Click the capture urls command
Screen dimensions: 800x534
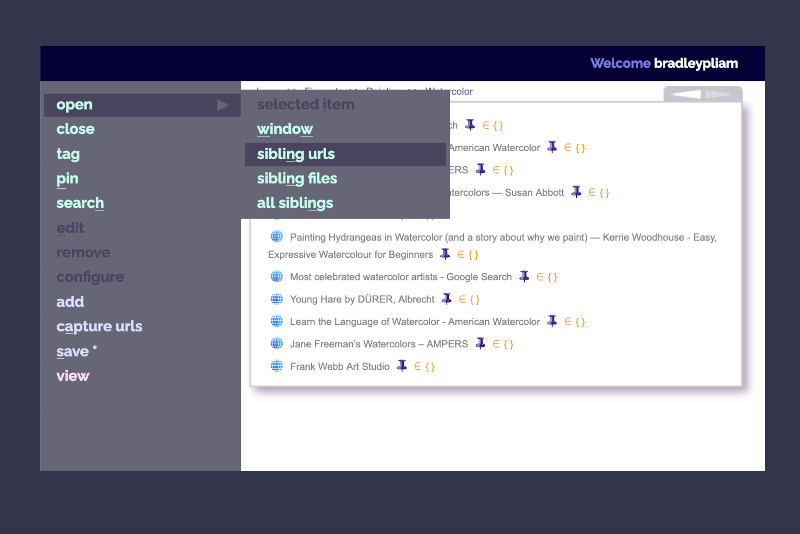pos(99,326)
